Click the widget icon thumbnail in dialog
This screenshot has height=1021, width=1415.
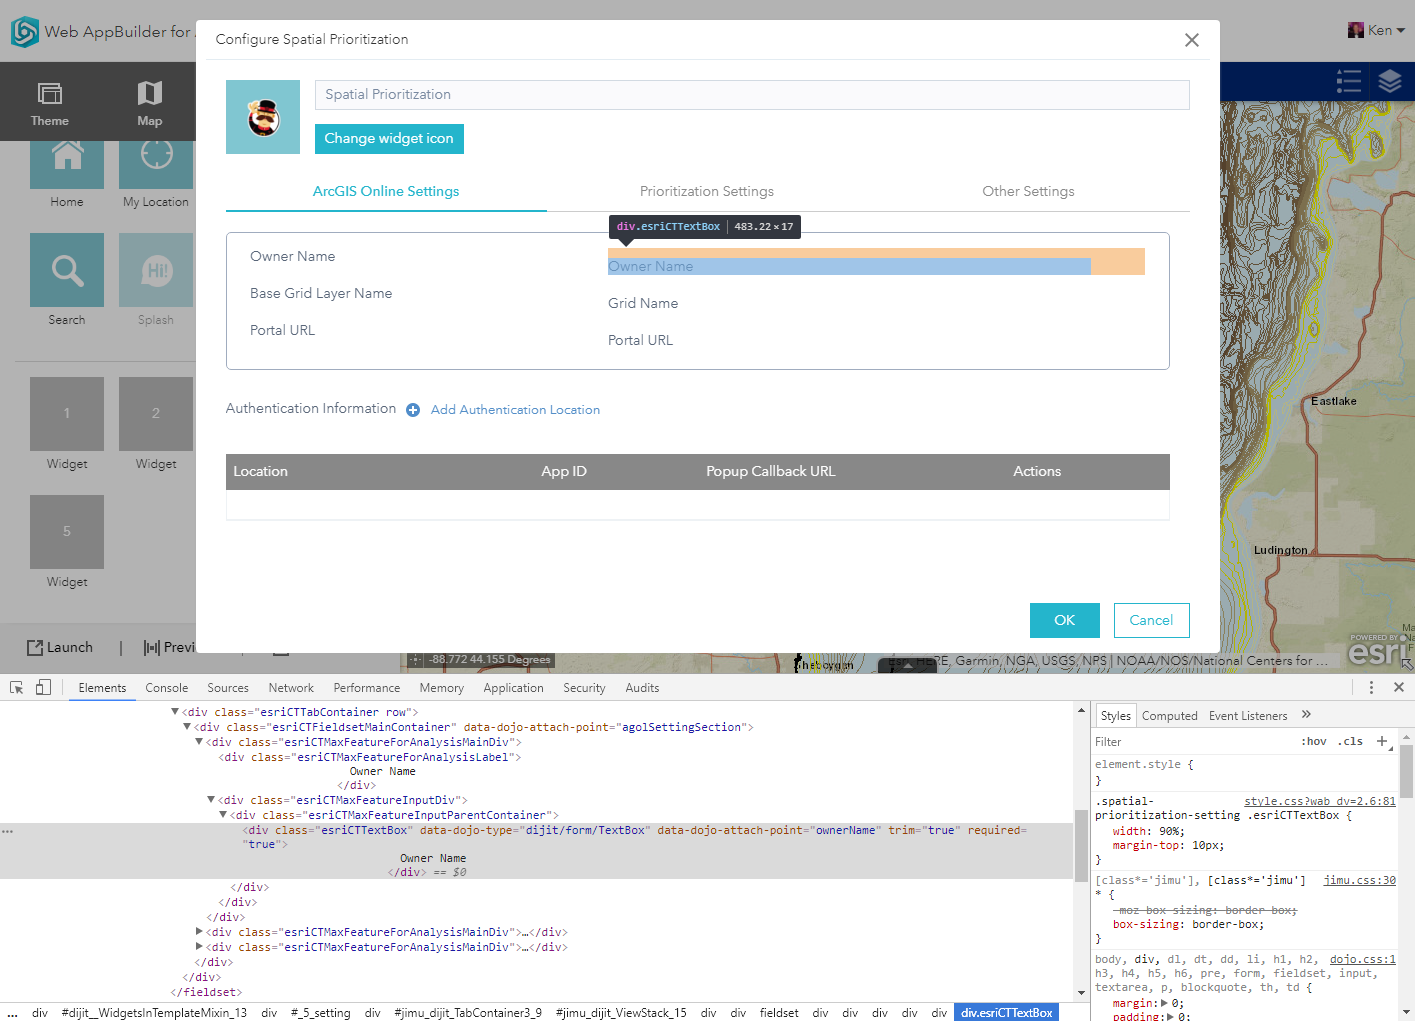pos(263,117)
